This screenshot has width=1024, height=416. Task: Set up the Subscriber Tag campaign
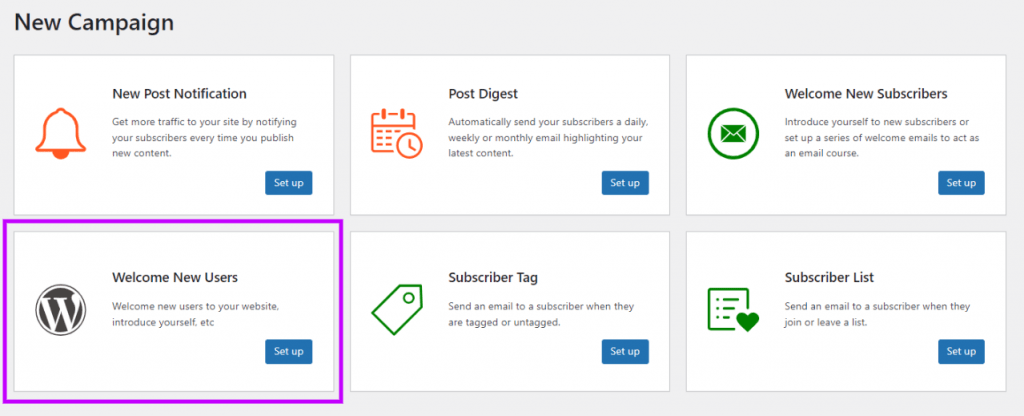coord(625,351)
